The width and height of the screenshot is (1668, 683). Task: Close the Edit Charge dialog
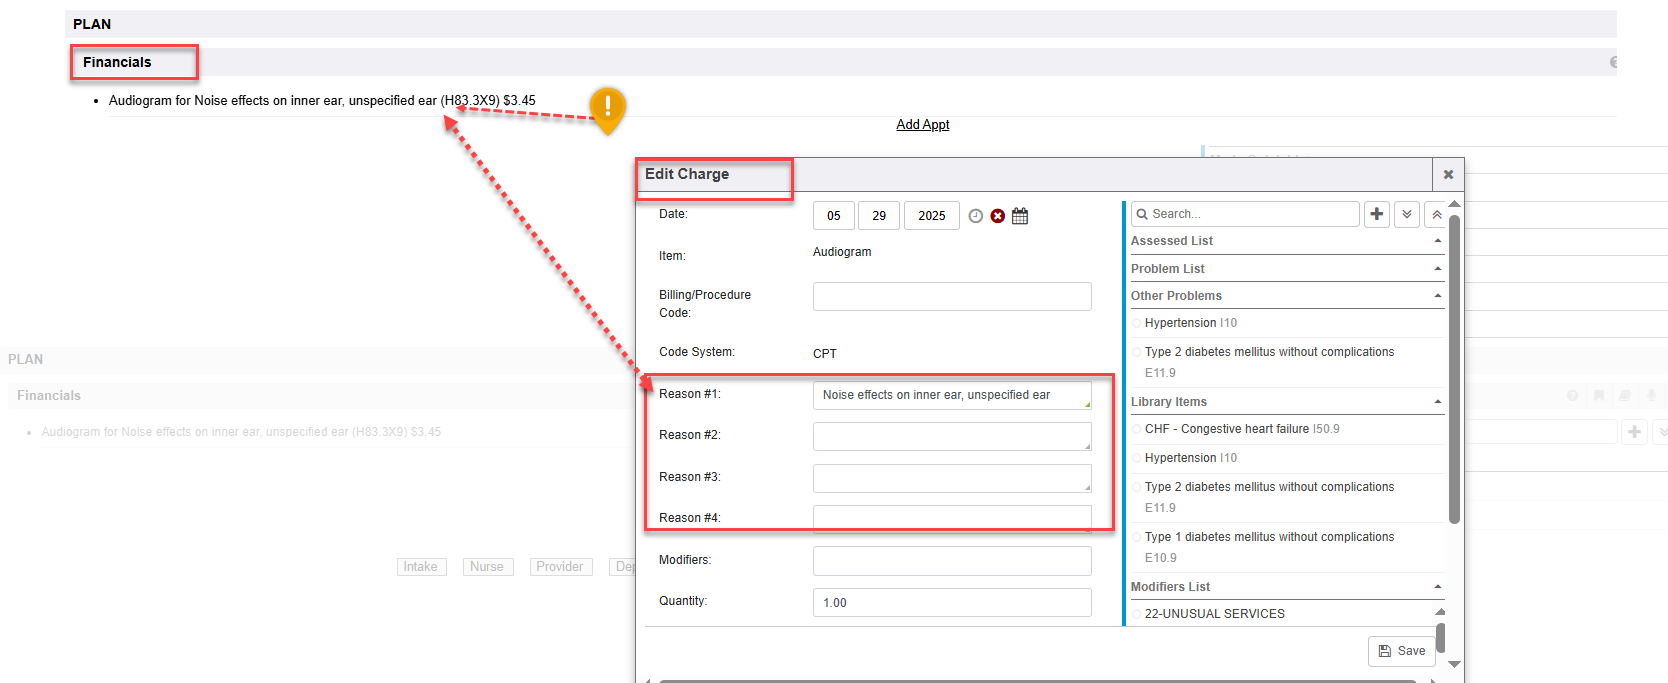coord(1448,175)
